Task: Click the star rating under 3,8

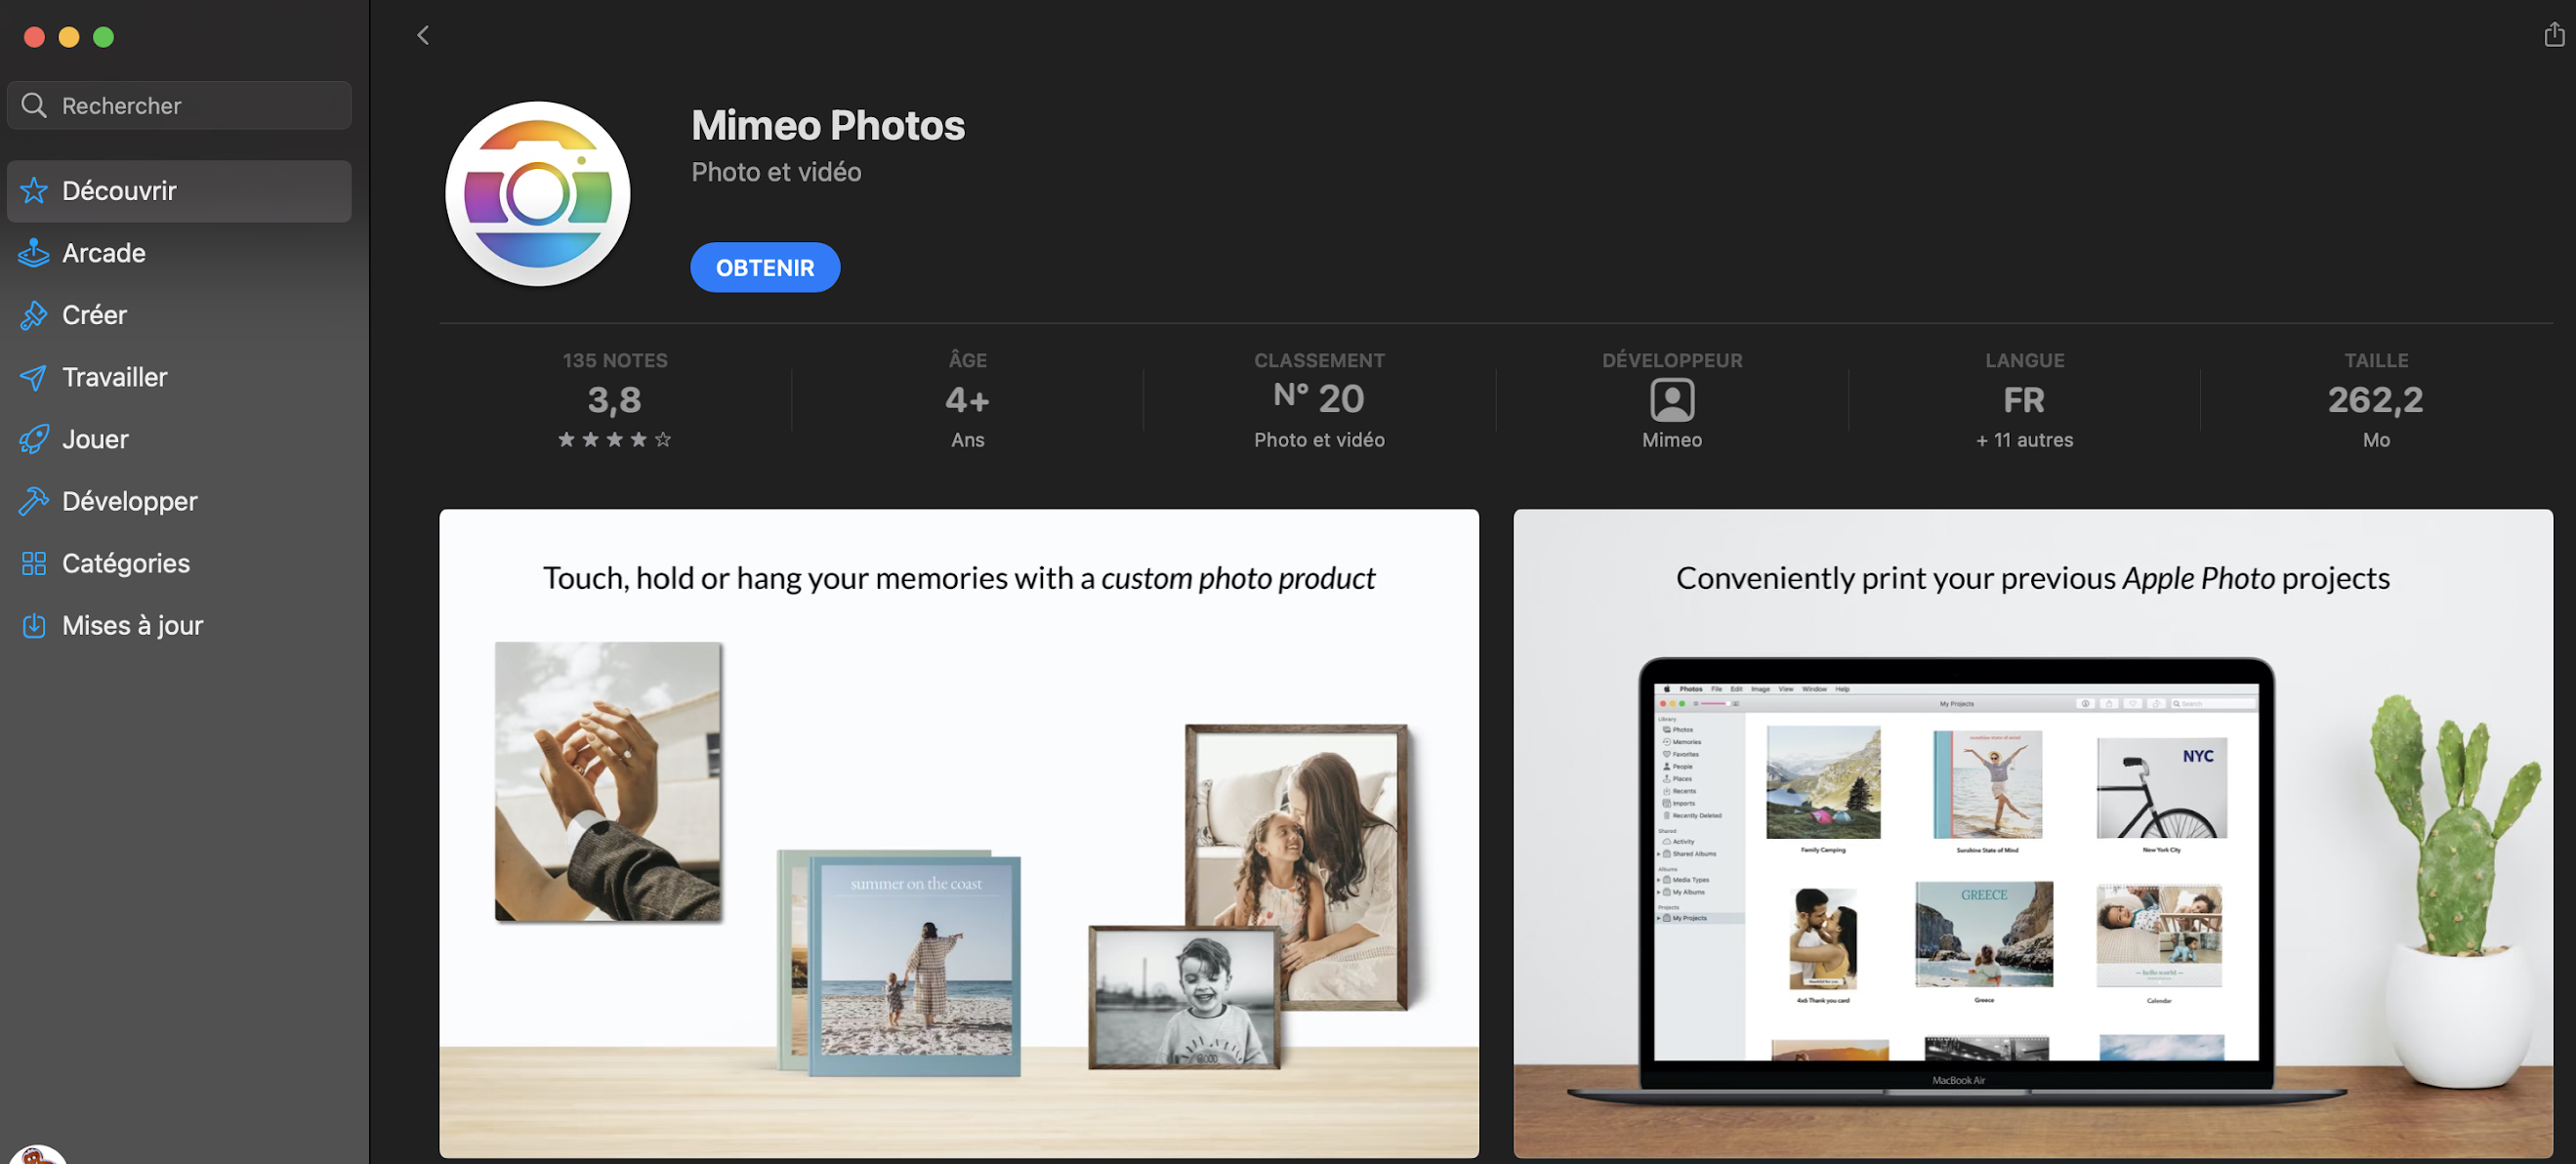Action: tap(613, 439)
